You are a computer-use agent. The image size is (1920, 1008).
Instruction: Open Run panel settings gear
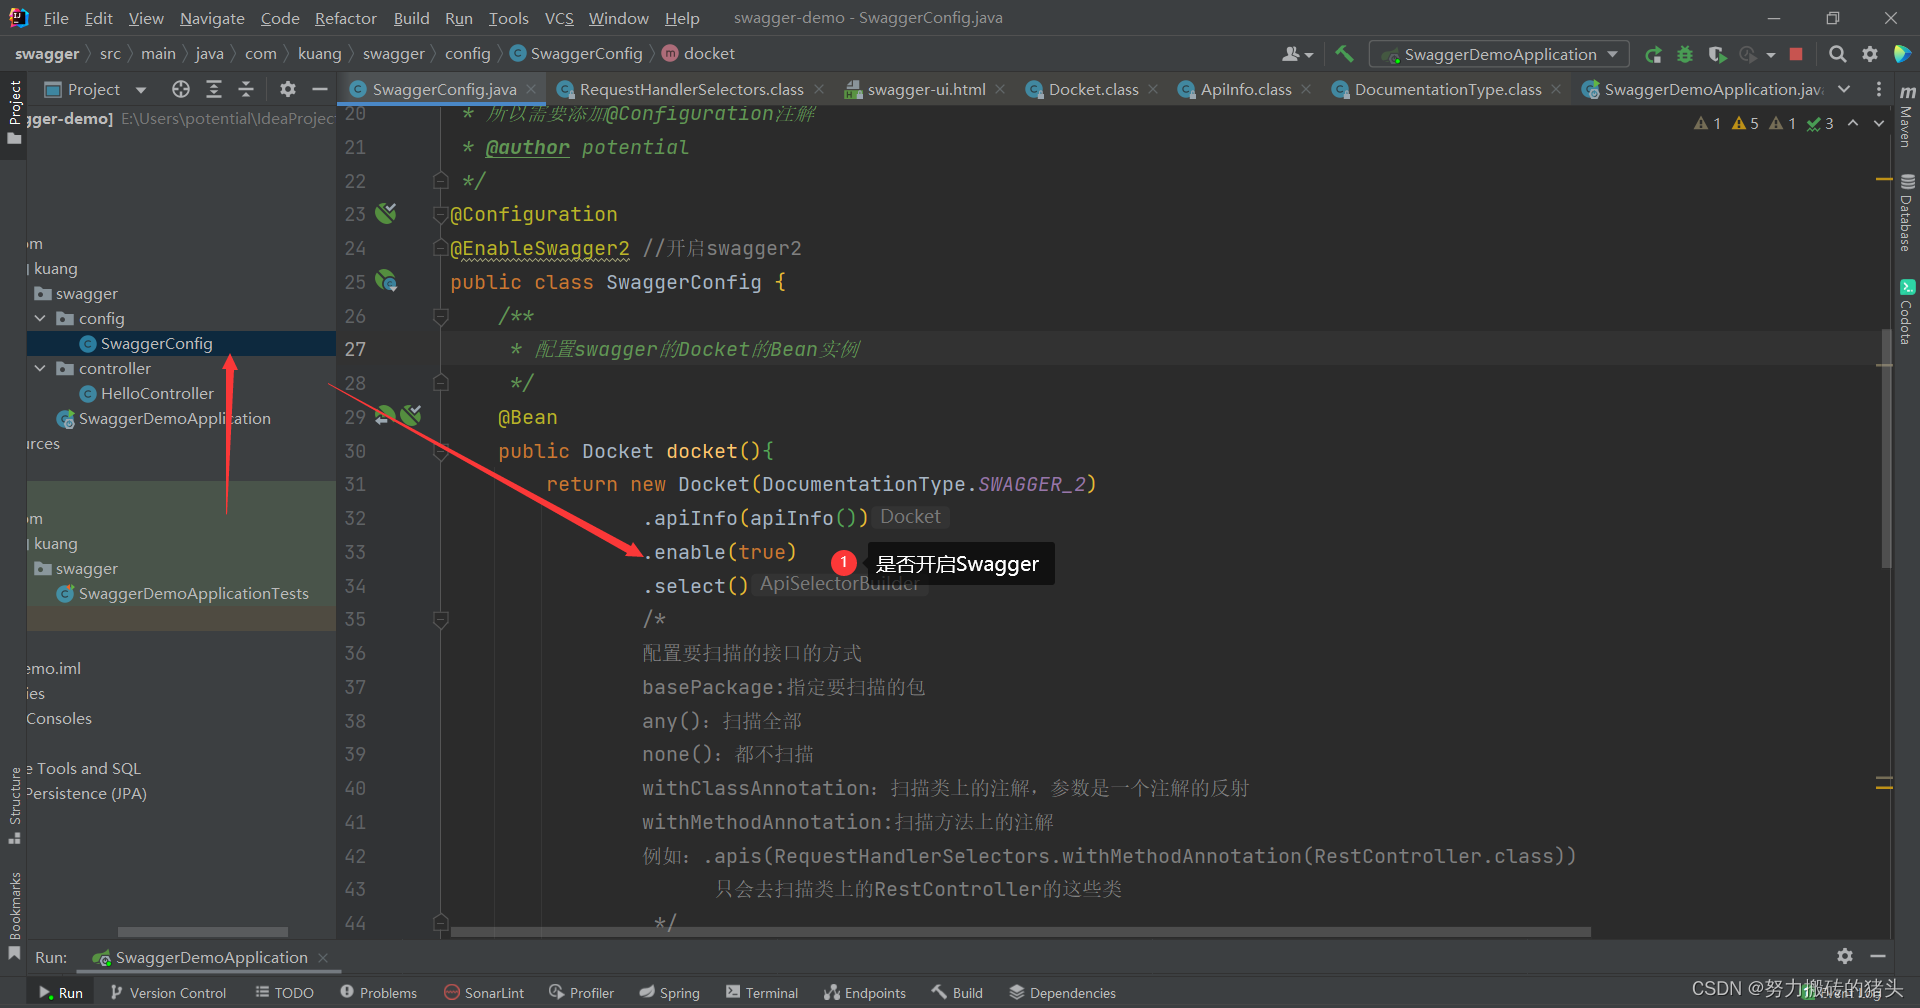[x=1845, y=956]
